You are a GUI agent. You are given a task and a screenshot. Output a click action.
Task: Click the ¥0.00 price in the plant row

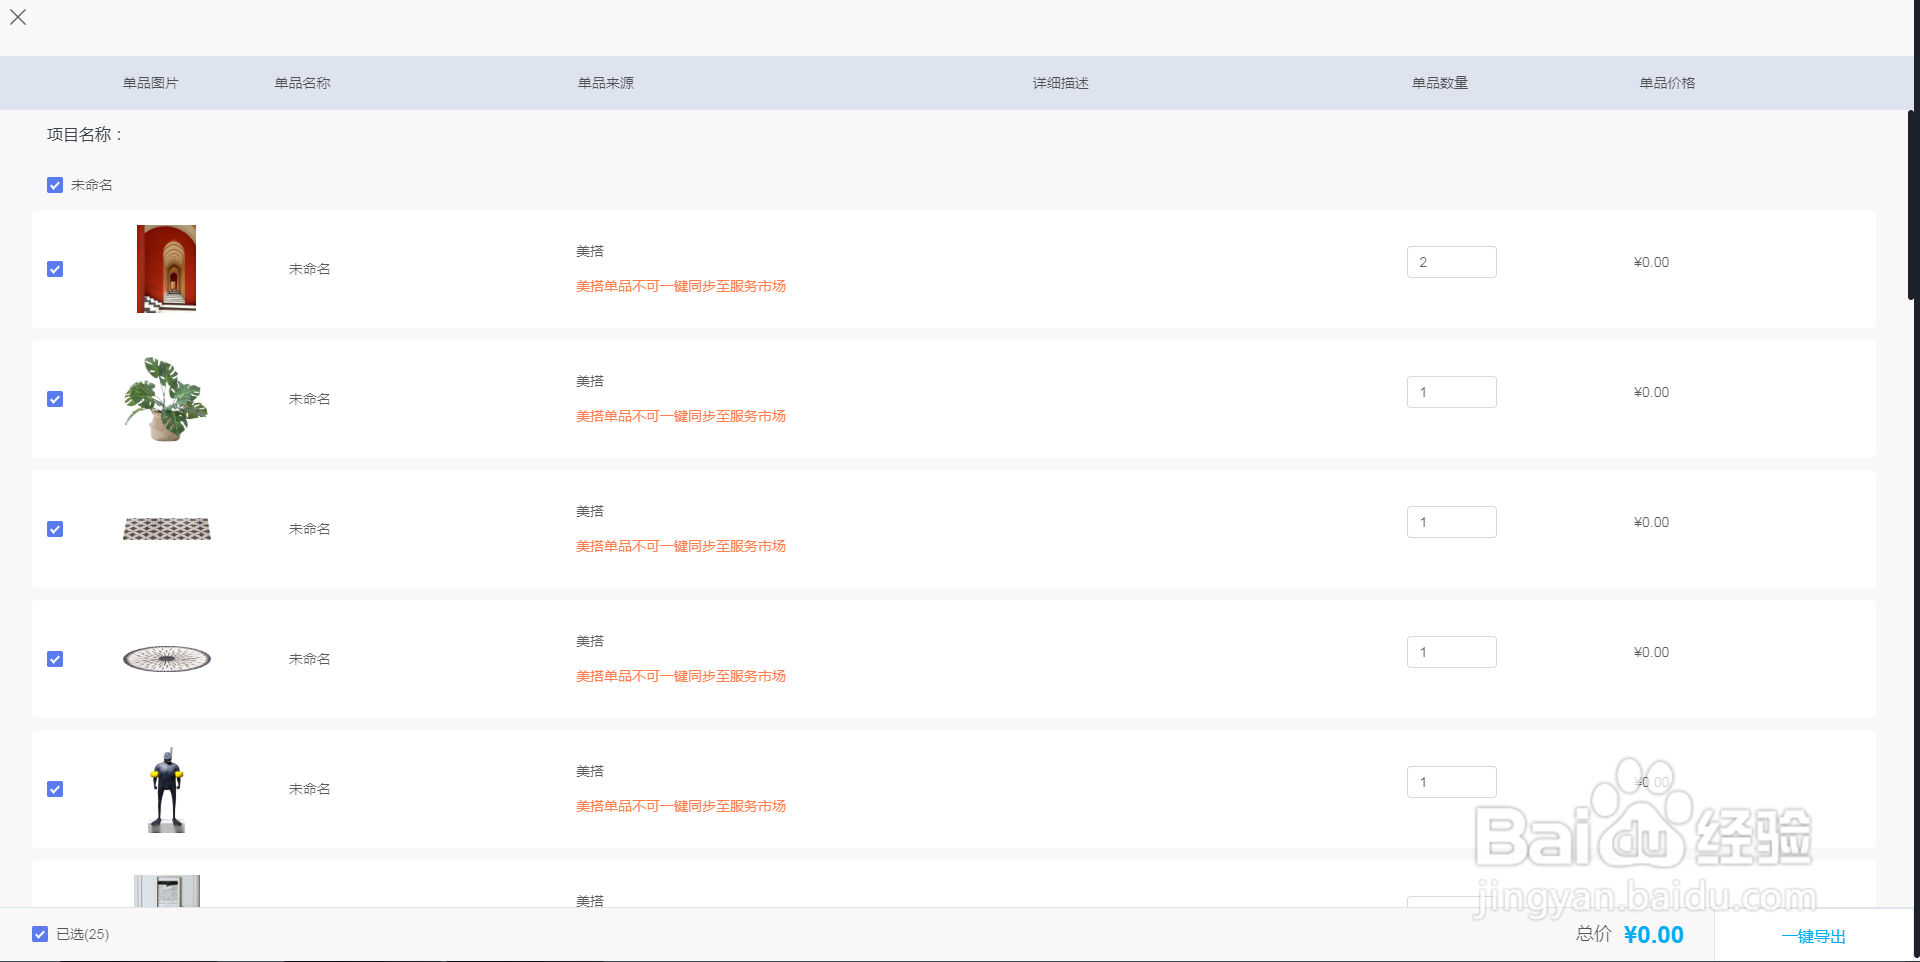[1651, 392]
